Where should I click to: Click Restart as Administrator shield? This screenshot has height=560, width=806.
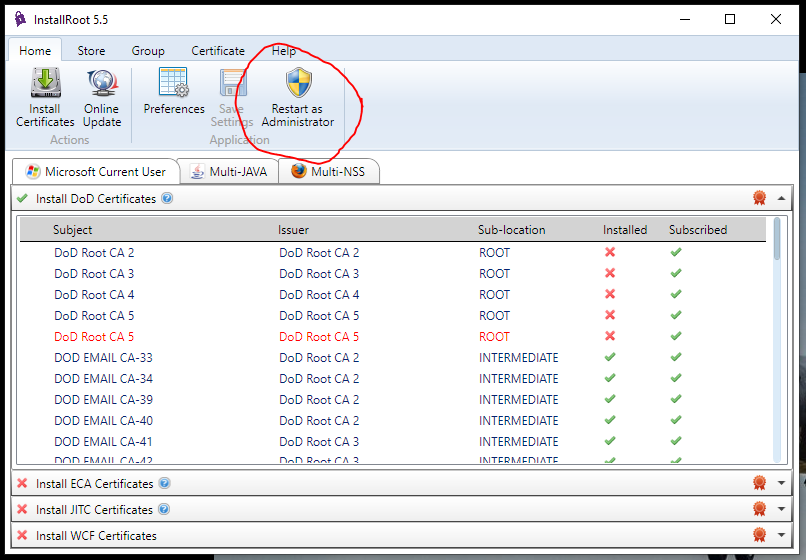point(299,82)
